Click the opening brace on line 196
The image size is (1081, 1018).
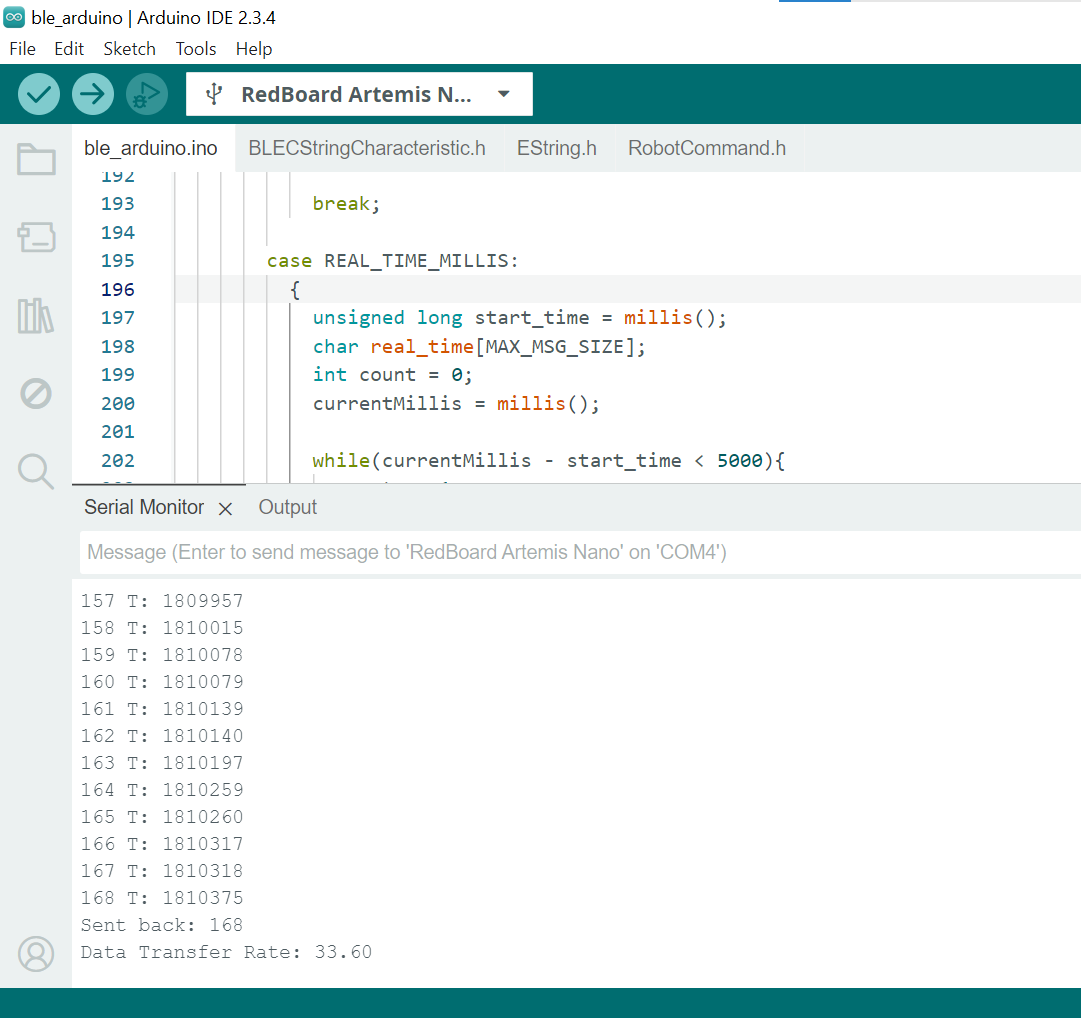click(295, 289)
